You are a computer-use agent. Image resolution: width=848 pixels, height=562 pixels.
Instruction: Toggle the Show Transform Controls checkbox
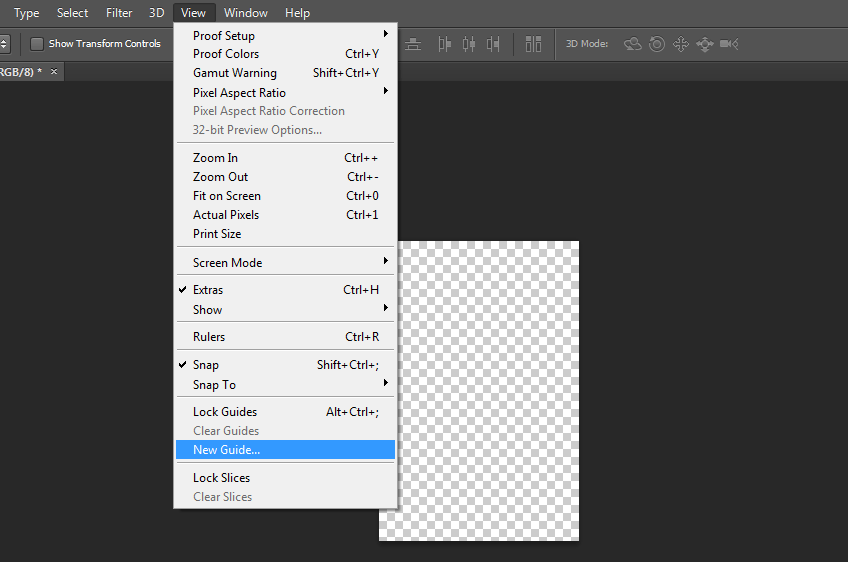coord(37,44)
